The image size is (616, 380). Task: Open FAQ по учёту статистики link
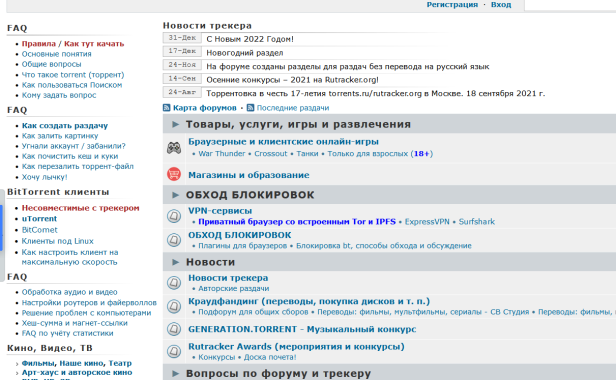(68, 333)
